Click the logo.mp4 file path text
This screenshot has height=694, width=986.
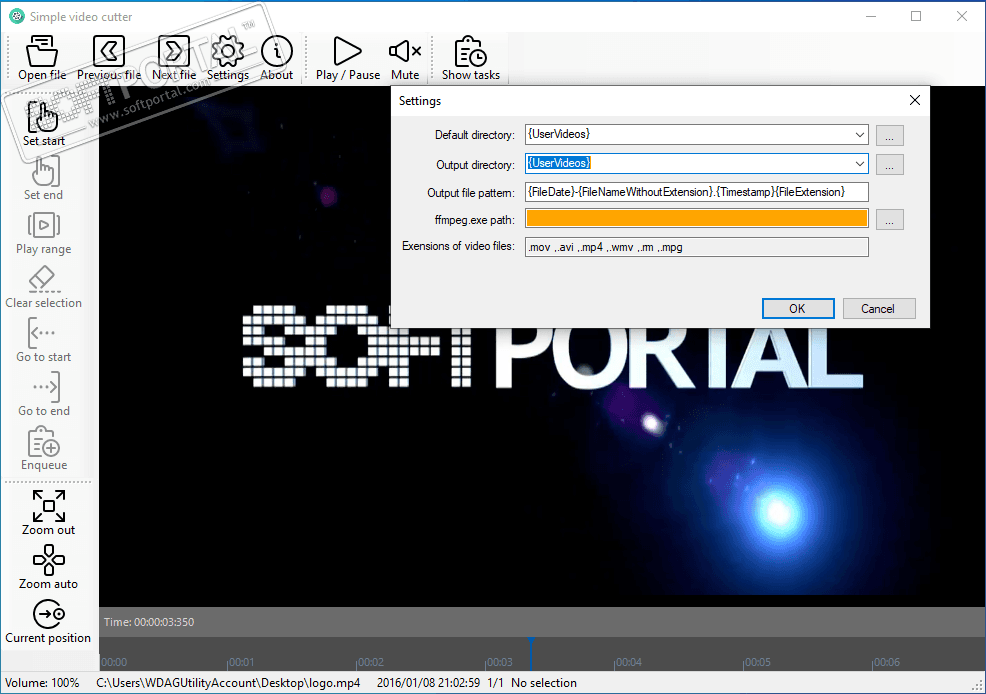coord(228,683)
